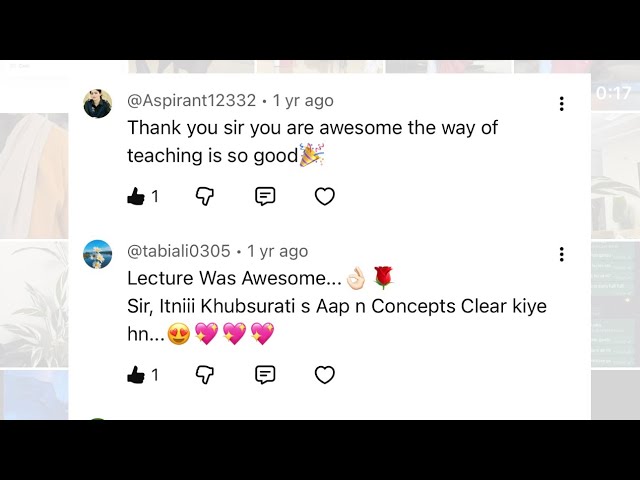Like the comment by @Aspirant12332
This screenshot has height=480, width=640.
136,196
